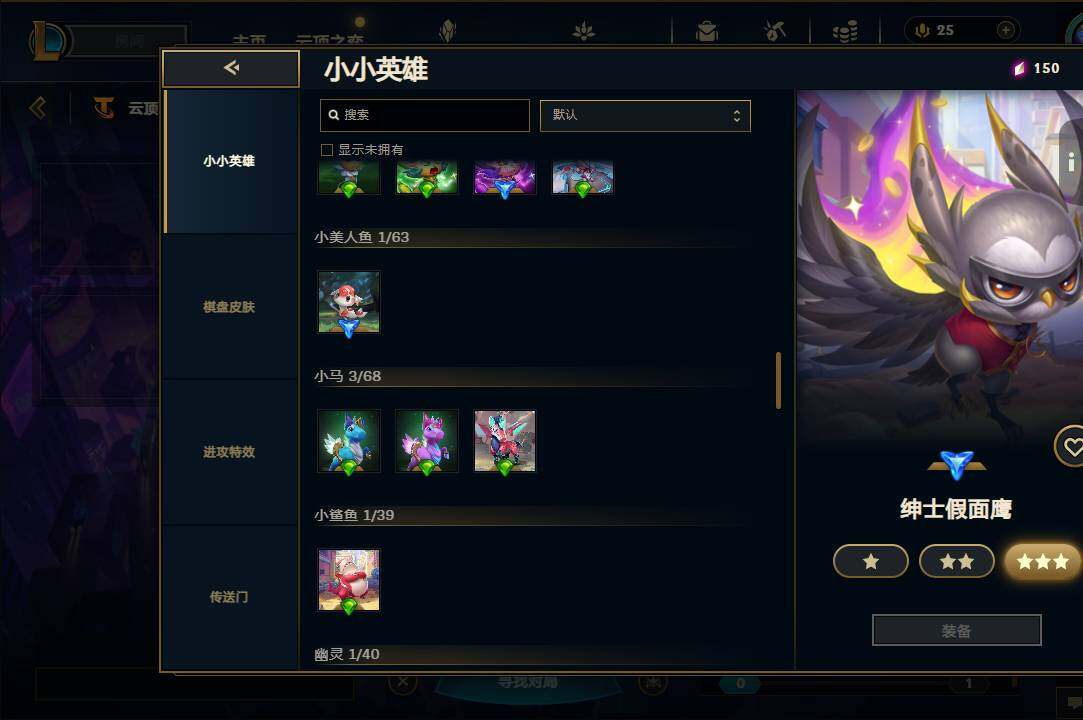Click the clash trophy icon in top bar
The width and height of the screenshot is (1083, 720).
(448, 30)
